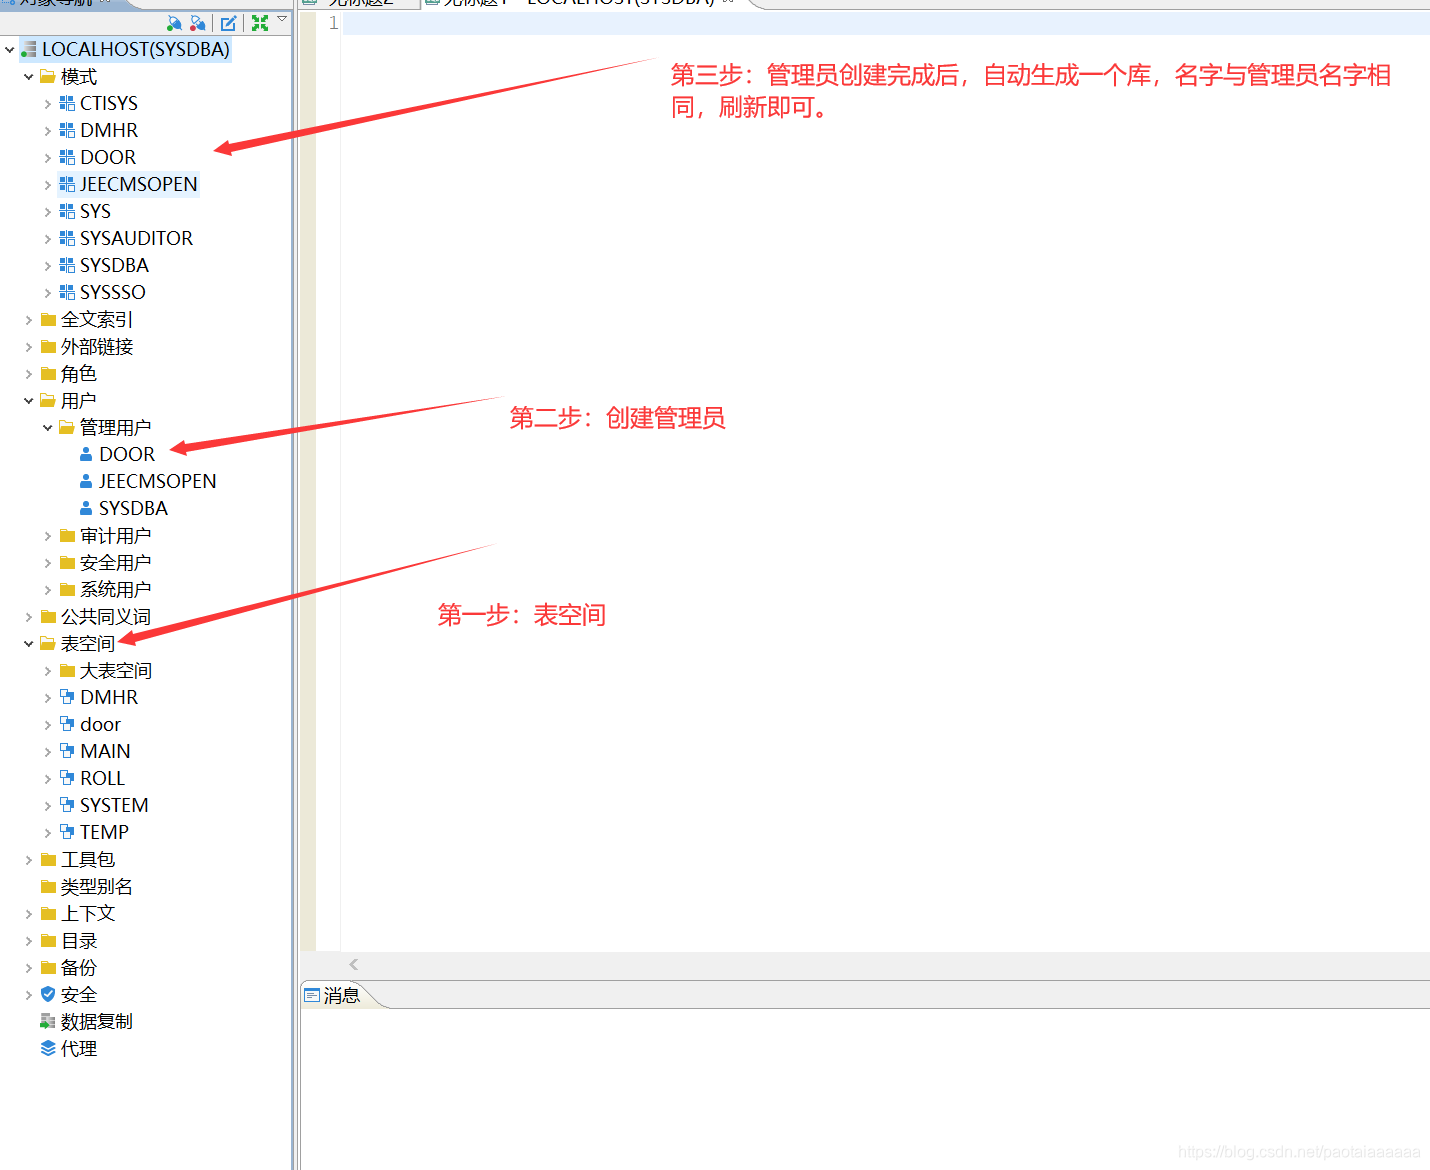Click the green collapse-all toolbar icon

[260, 23]
